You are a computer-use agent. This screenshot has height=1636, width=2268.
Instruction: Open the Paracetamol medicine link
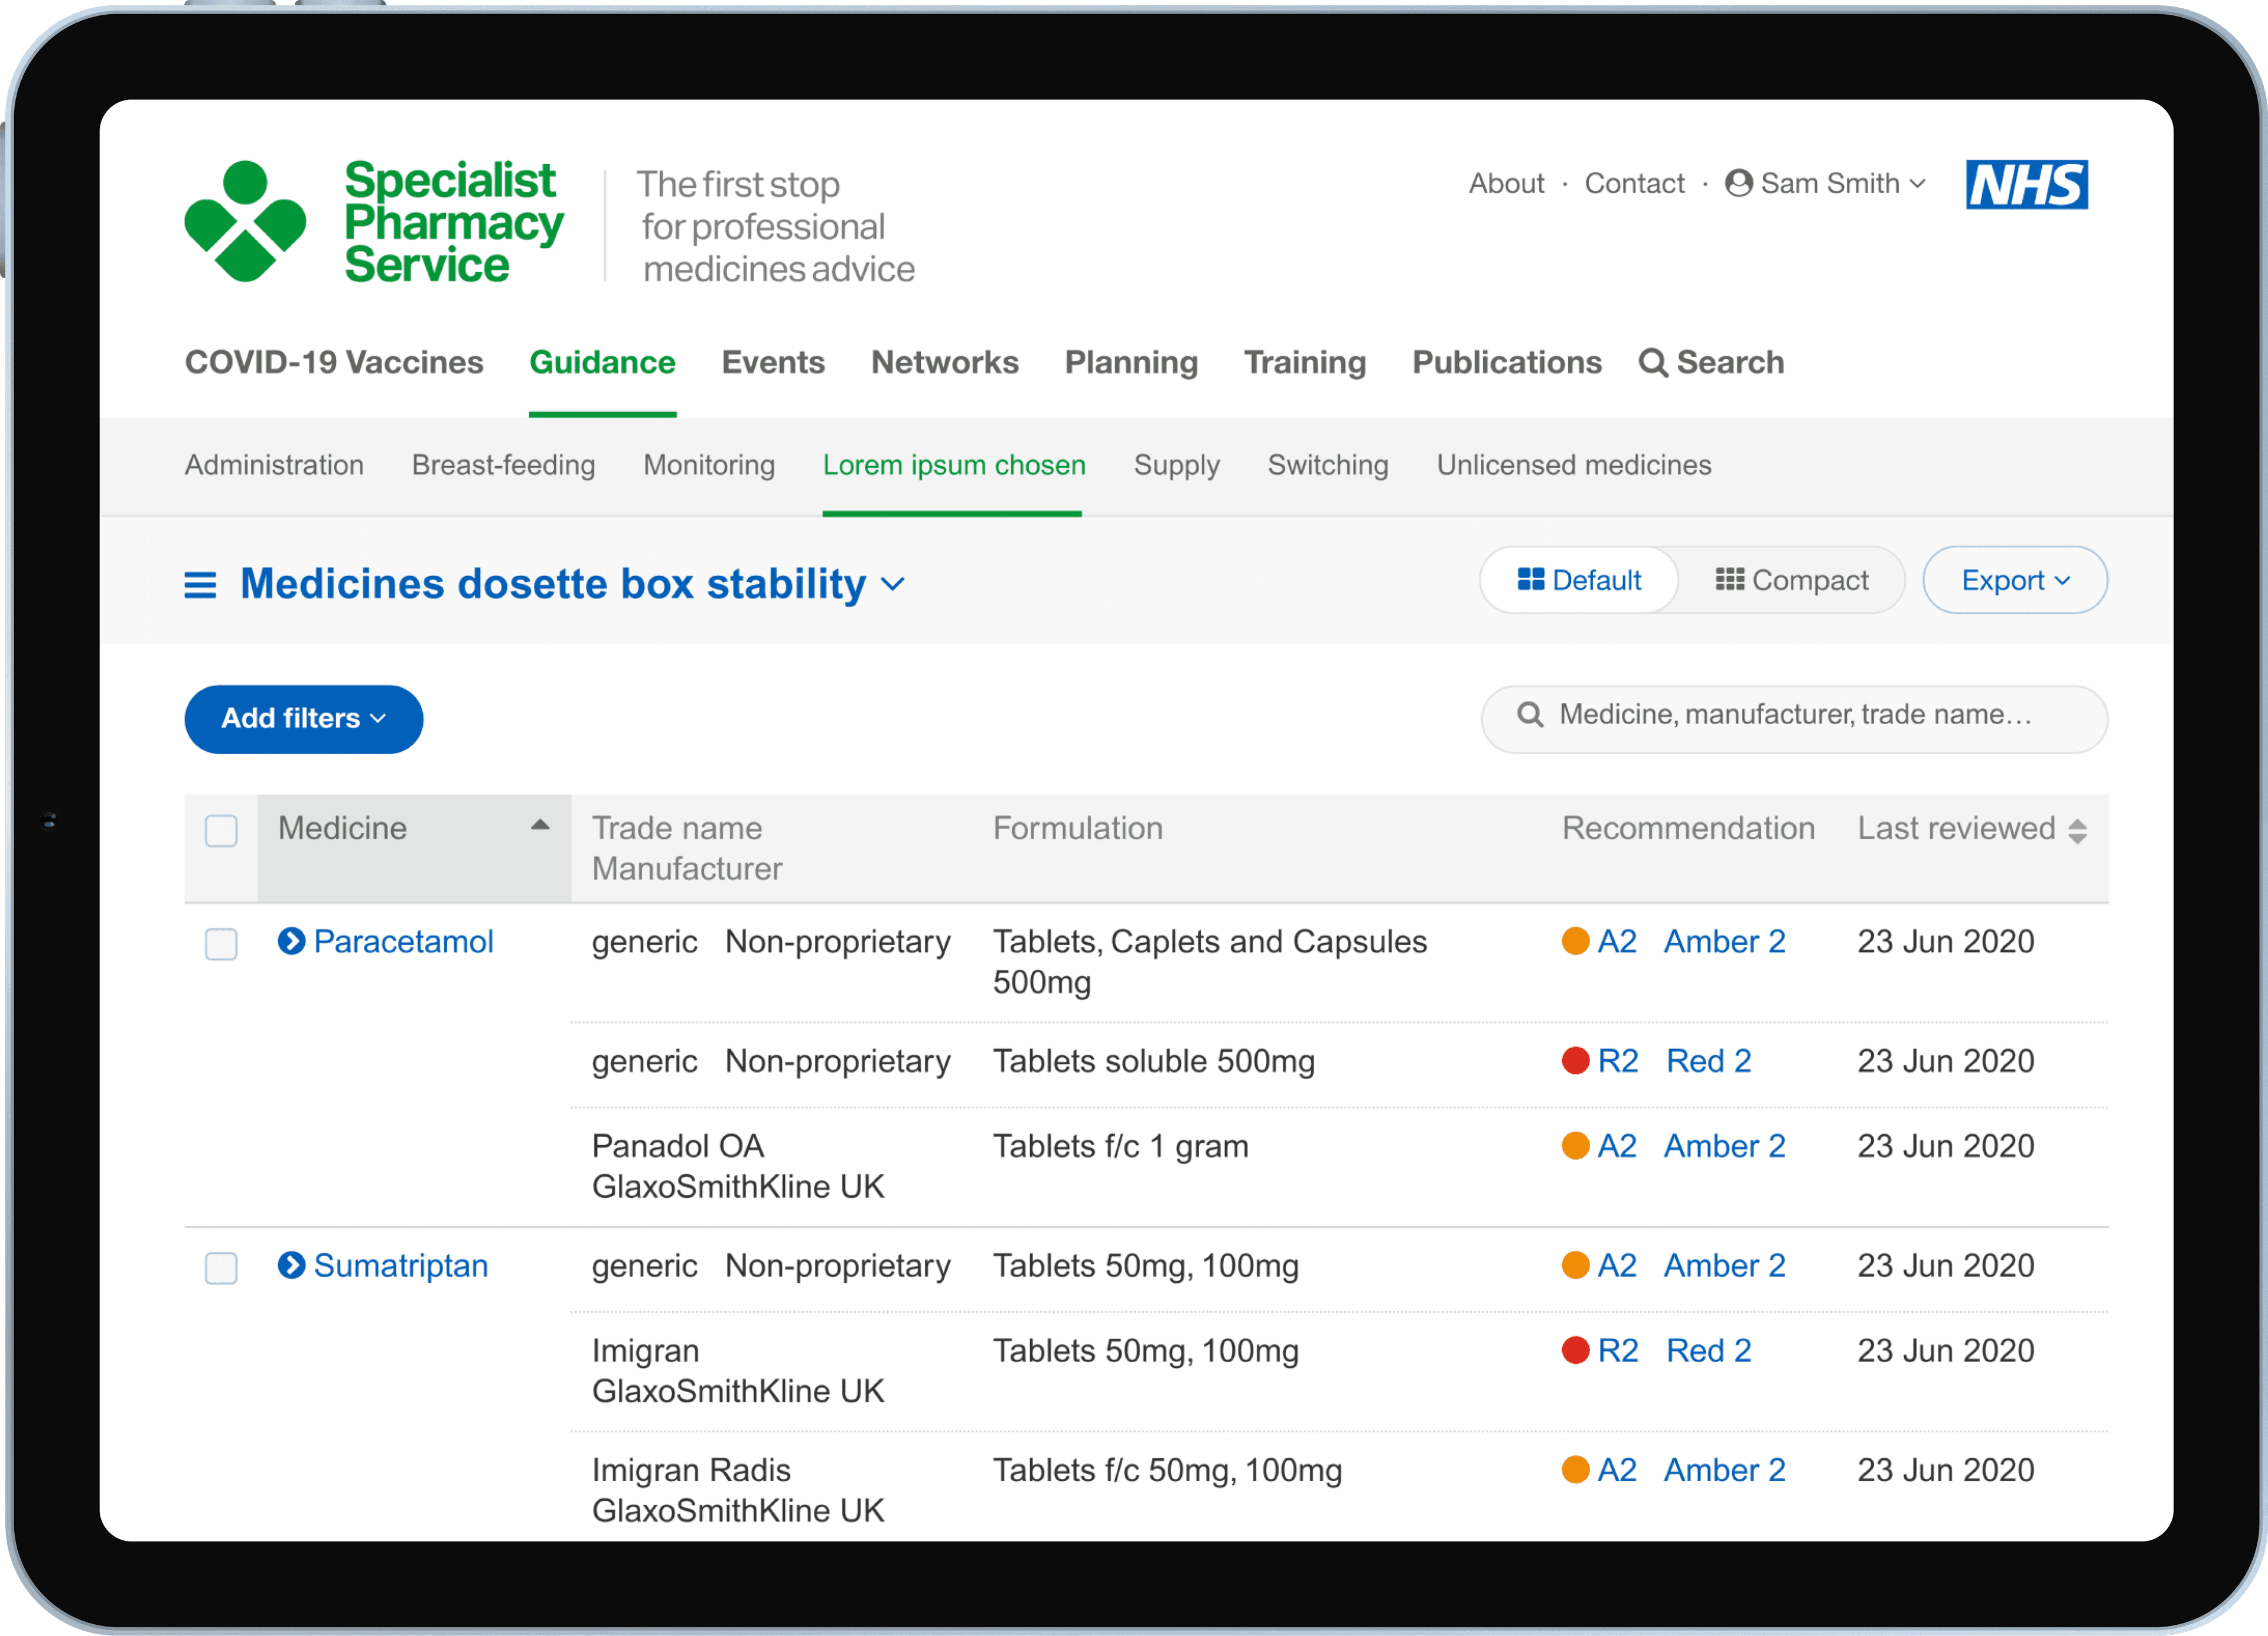click(403, 941)
